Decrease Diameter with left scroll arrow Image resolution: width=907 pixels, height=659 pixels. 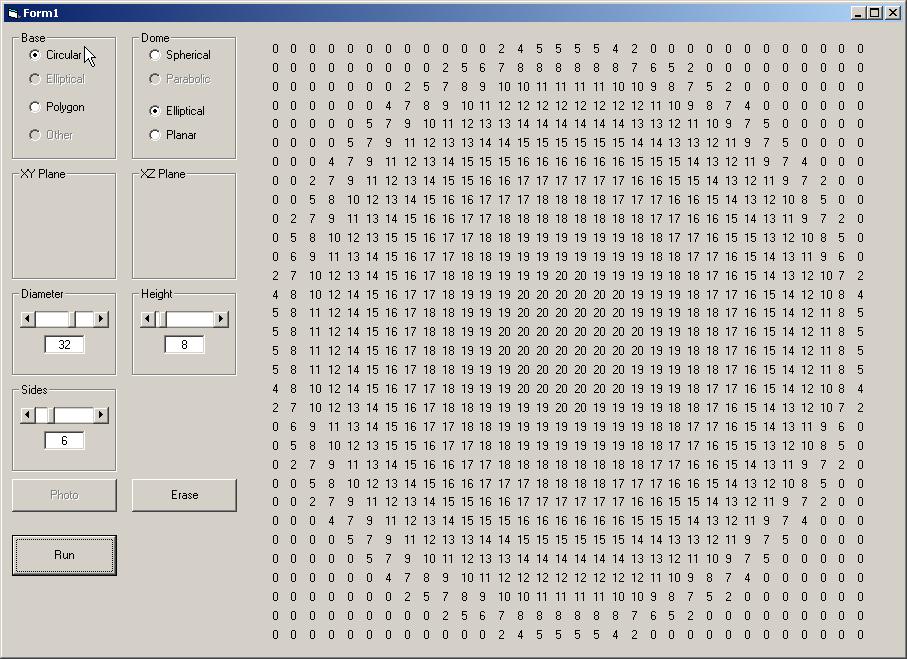pos(27,319)
